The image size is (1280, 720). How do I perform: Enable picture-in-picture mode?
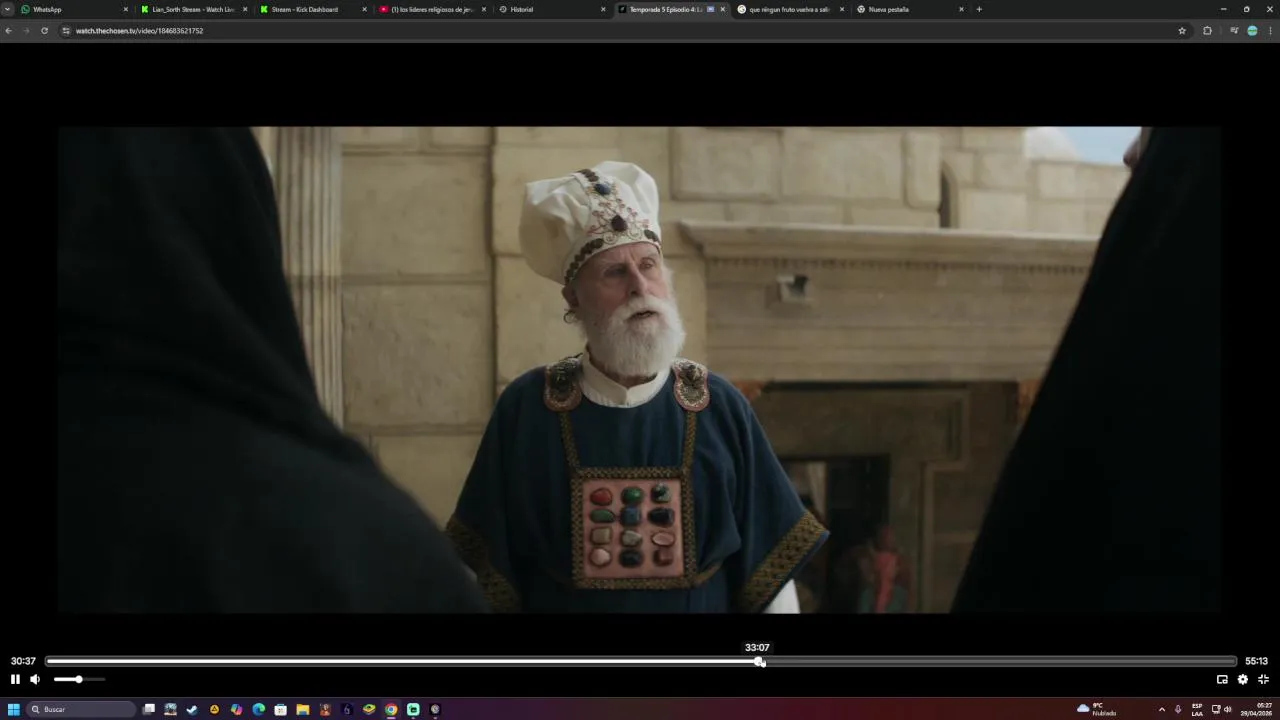point(1222,679)
